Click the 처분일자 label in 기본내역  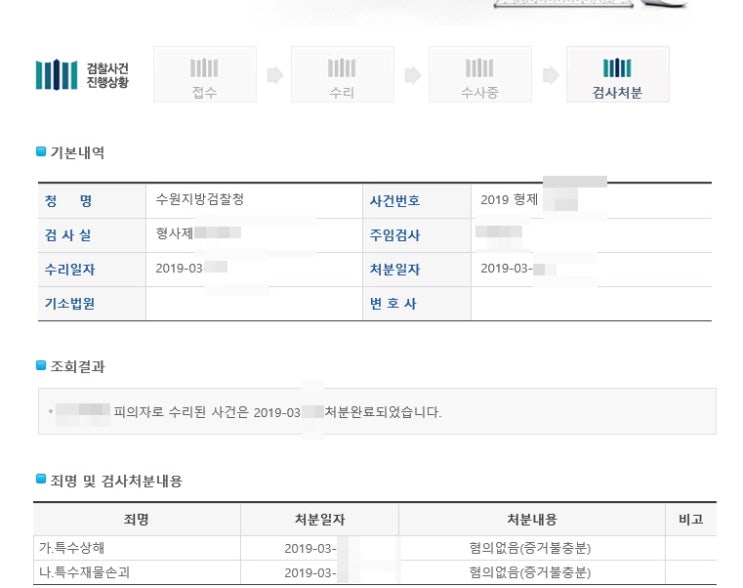tap(417, 270)
